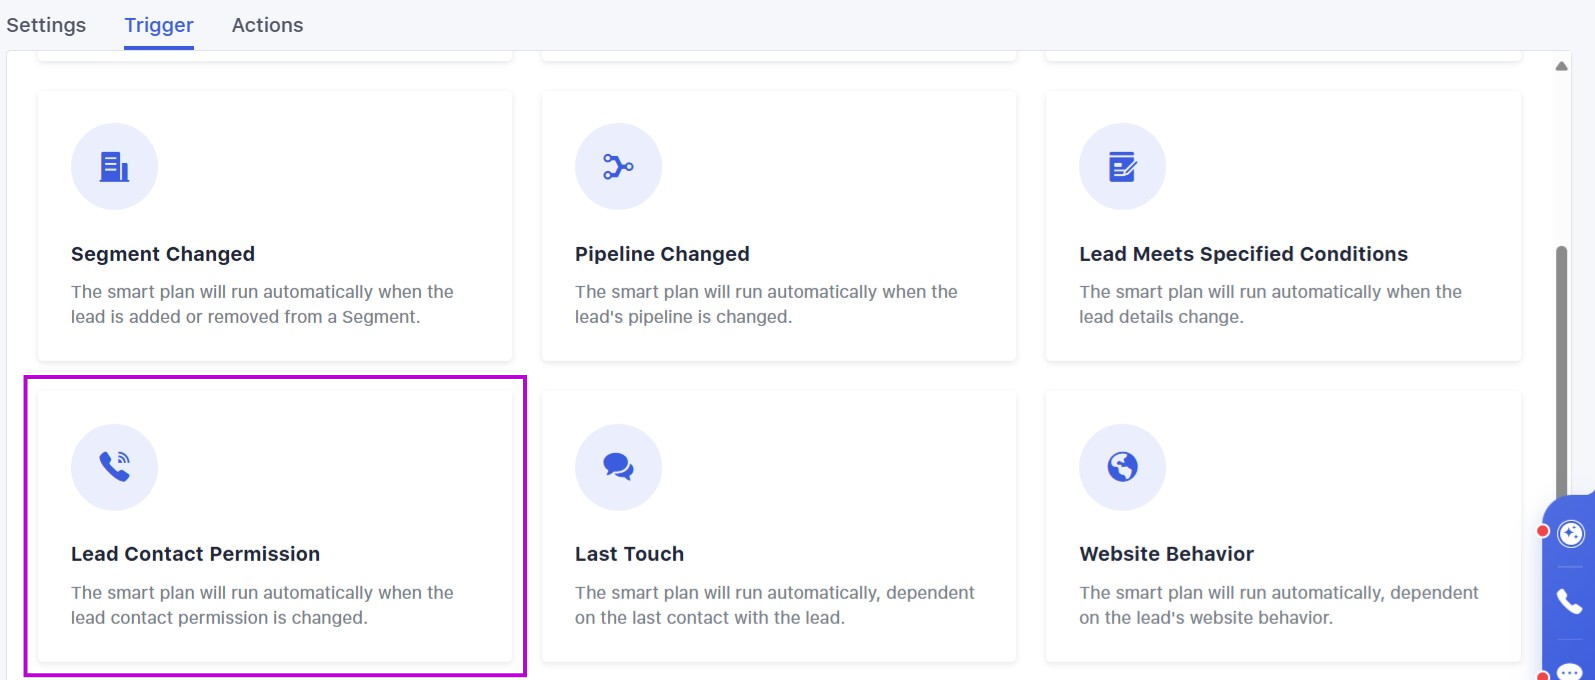The width and height of the screenshot is (1595, 680).
Task: Switch to the Settings tab
Action: (x=46, y=25)
